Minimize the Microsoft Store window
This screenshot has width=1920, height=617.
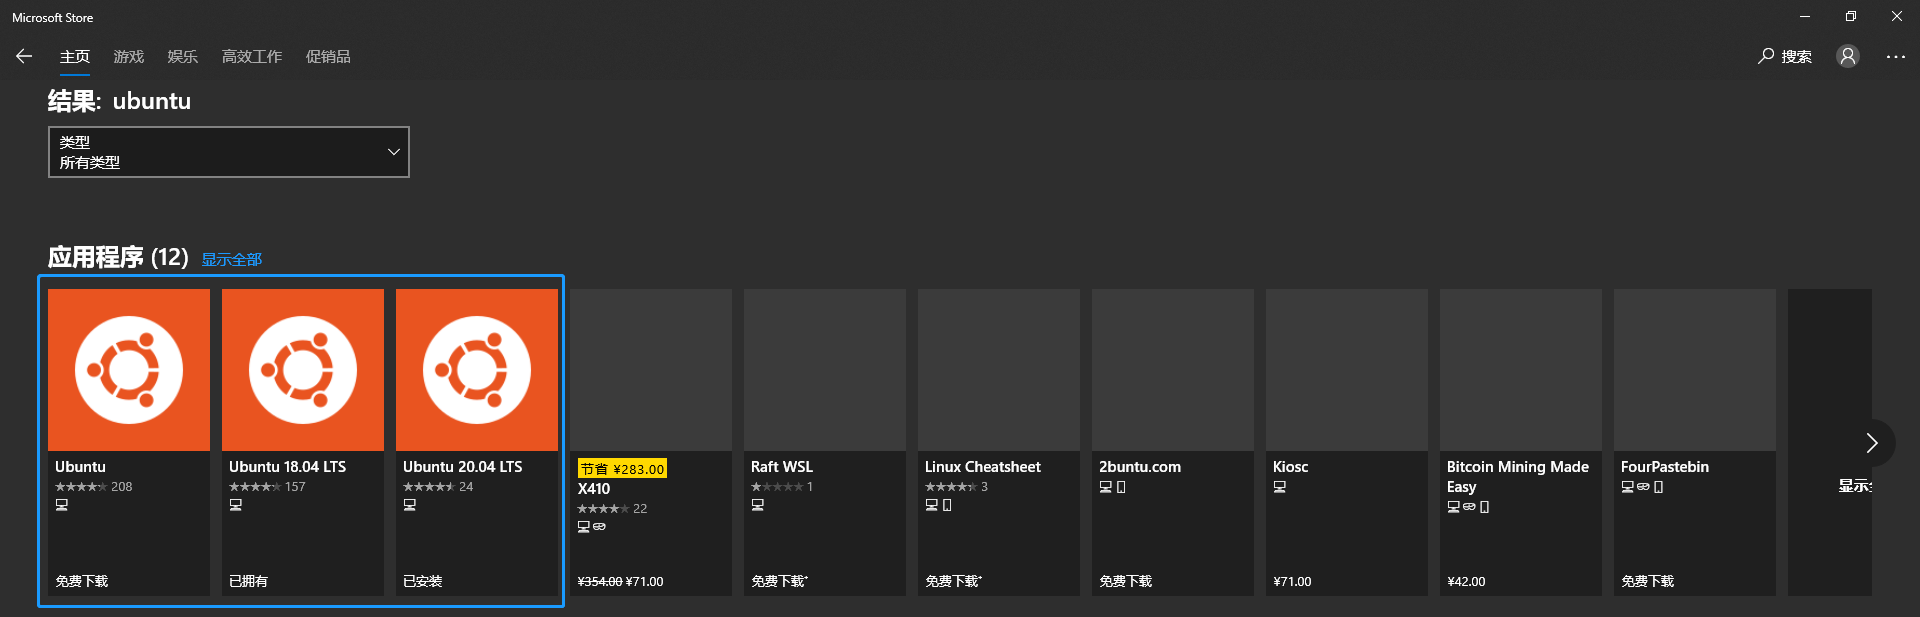point(1805,17)
